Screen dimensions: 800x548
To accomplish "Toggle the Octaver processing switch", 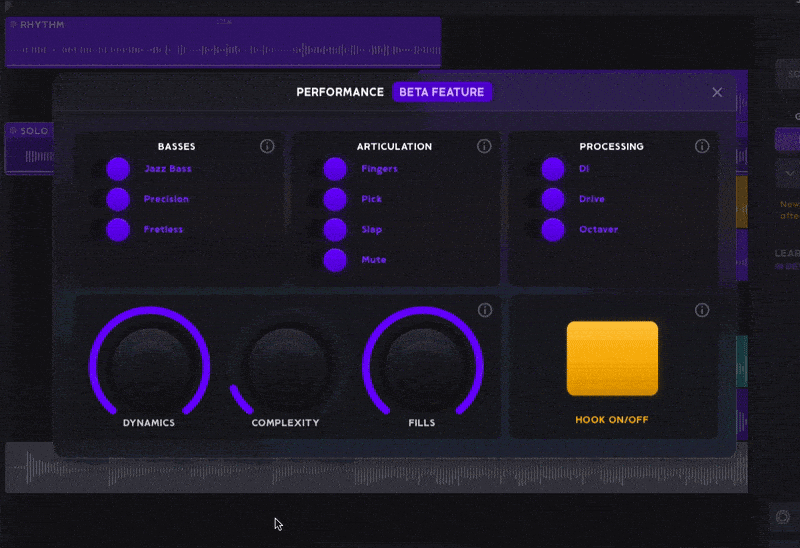I will click(553, 230).
